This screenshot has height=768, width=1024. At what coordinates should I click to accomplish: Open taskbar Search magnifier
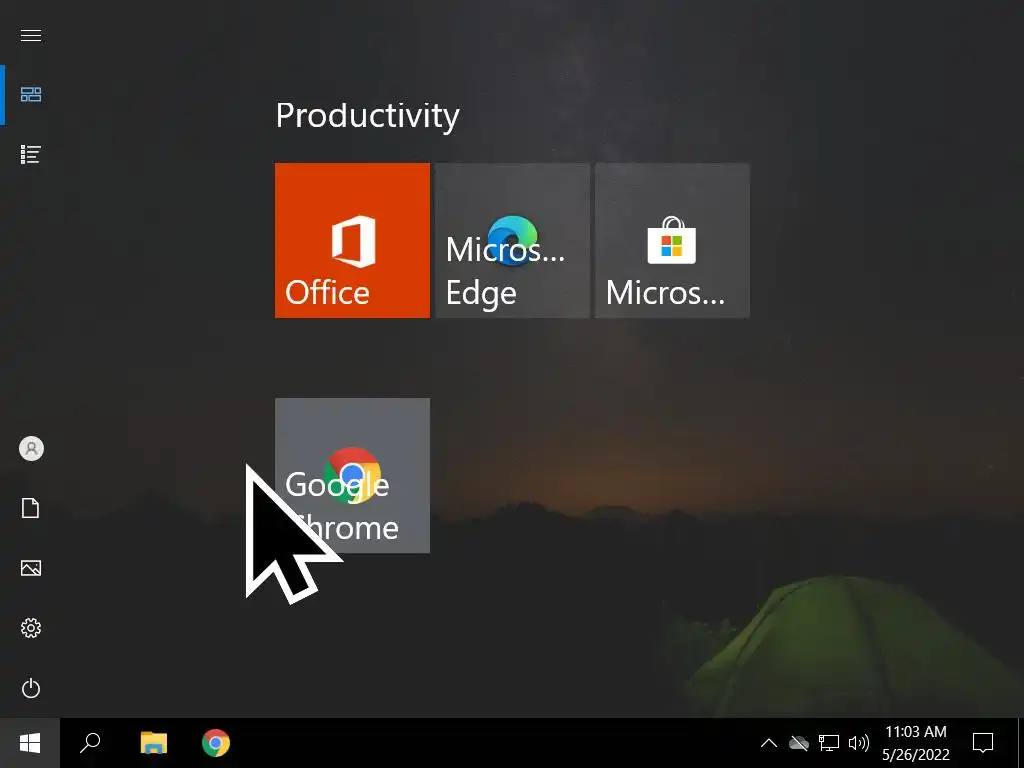click(x=90, y=743)
